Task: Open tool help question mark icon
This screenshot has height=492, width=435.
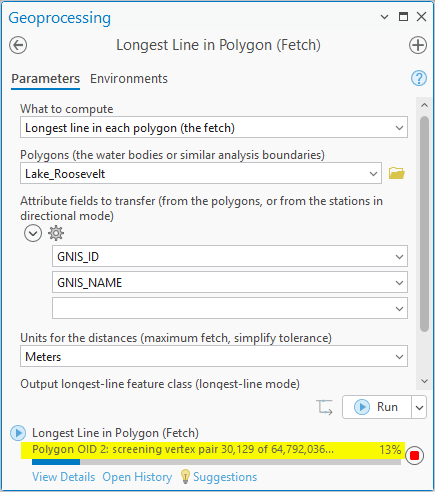Action: pyautogui.click(x=419, y=78)
